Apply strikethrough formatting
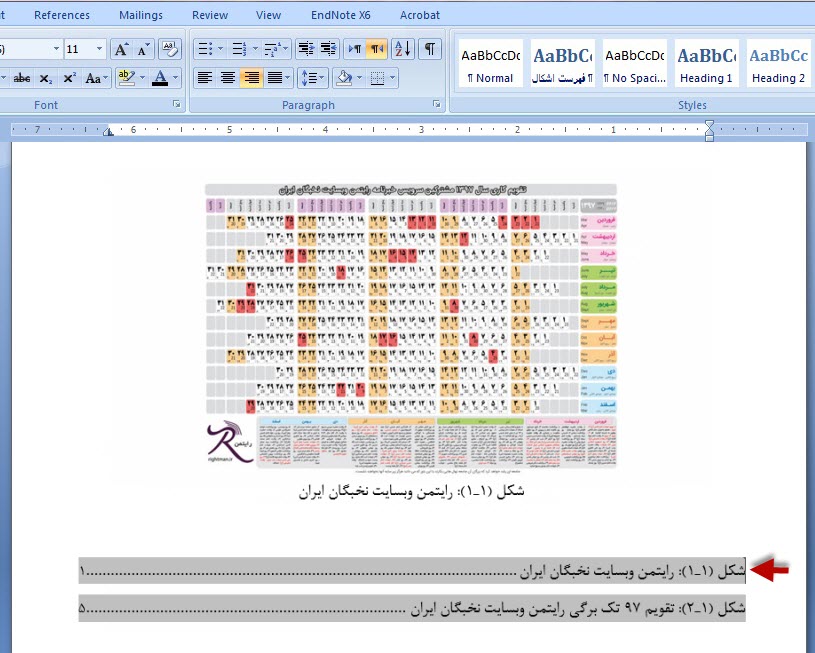Screen dimensions: 815x653 tap(21, 78)
